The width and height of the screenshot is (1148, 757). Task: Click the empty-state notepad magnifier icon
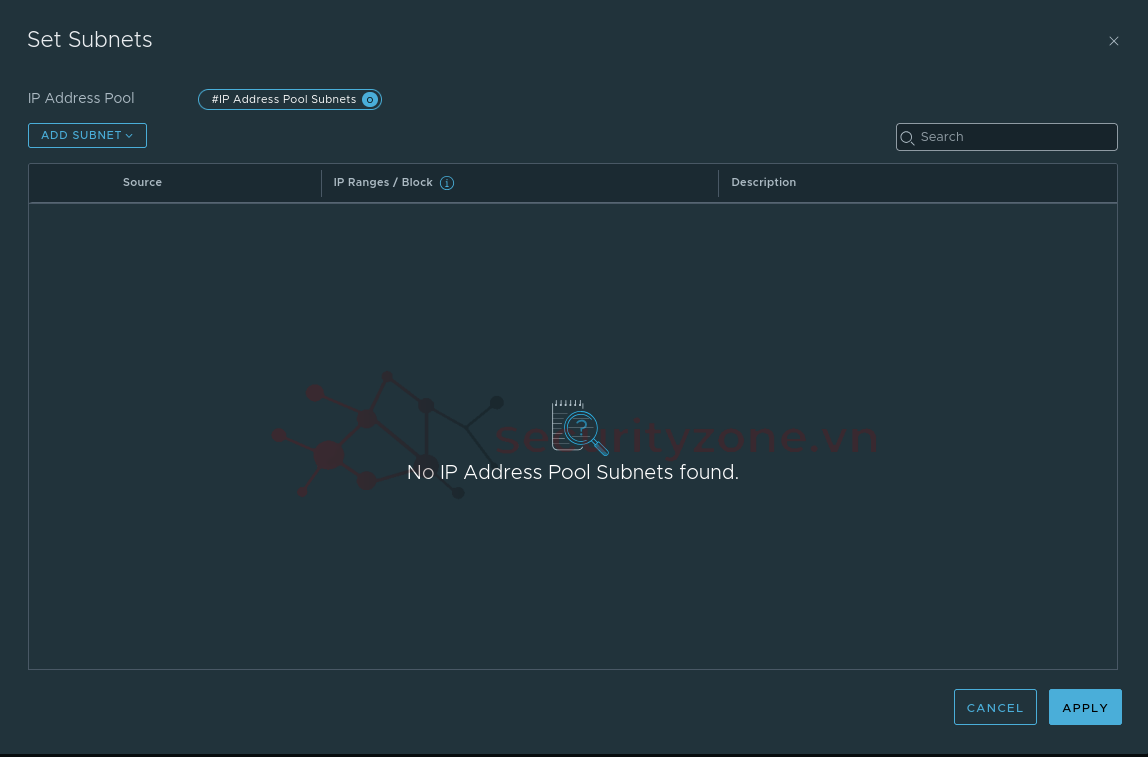(579, 428)
